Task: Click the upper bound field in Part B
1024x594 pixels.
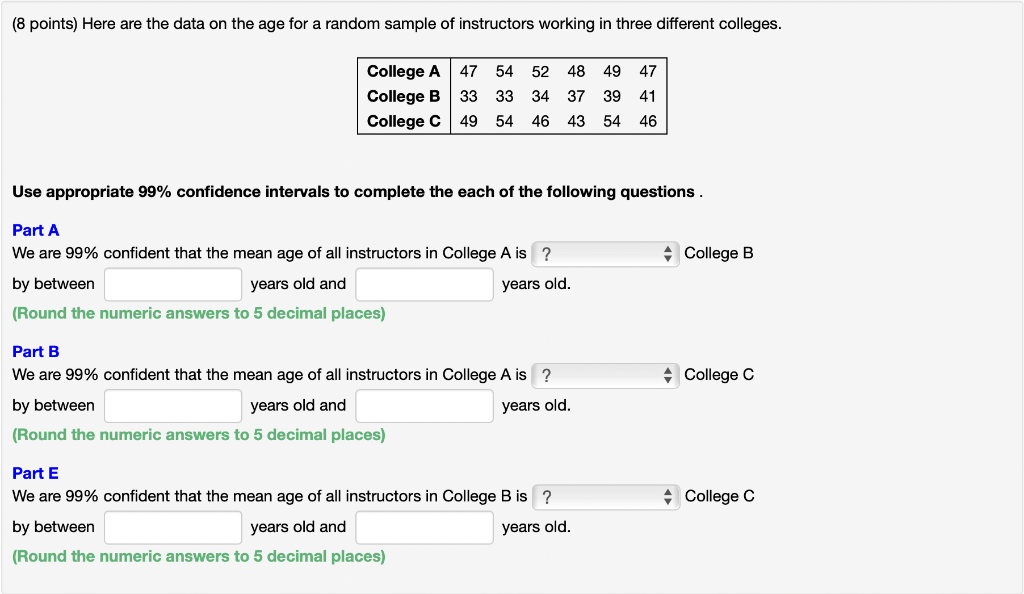Action: pyautogui.click(x=424, y=406)
